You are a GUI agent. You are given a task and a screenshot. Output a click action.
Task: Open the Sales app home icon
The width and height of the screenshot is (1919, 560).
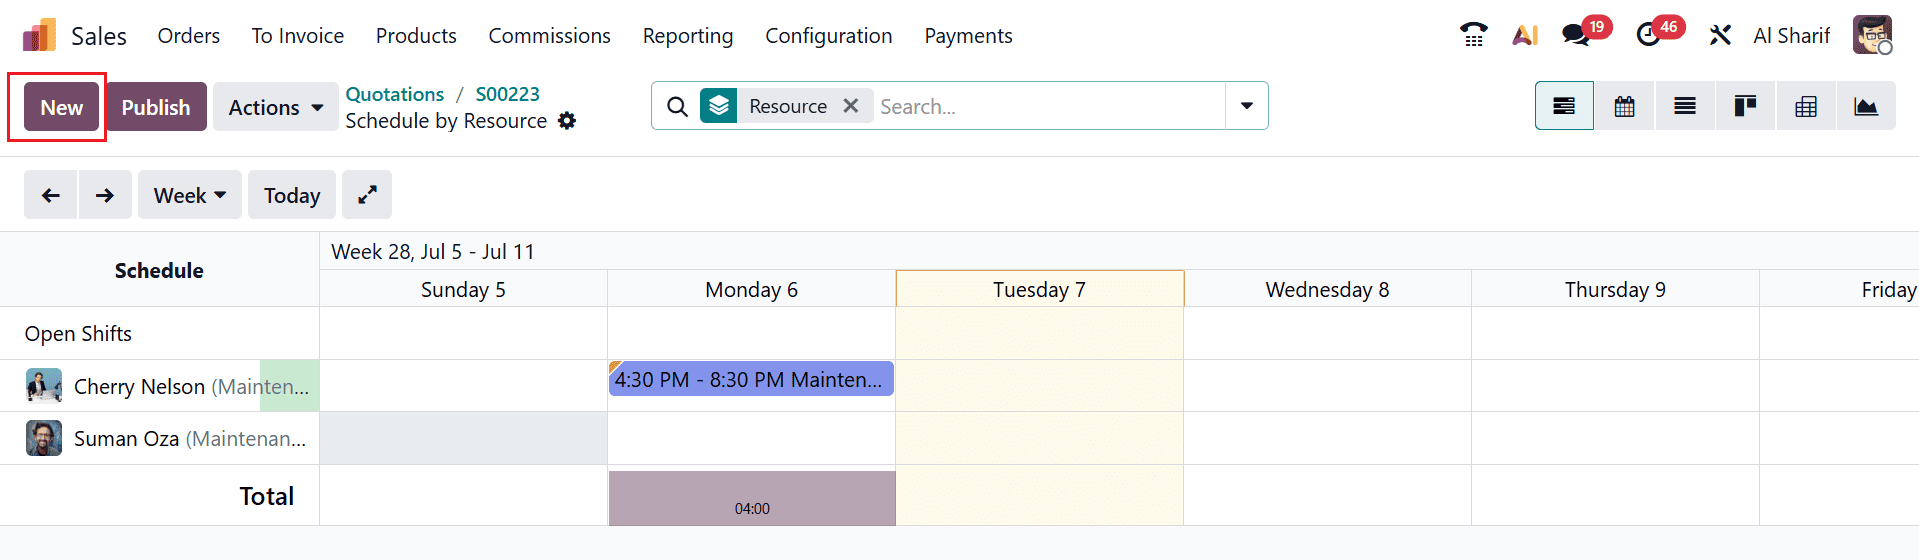tap(39, 36)
